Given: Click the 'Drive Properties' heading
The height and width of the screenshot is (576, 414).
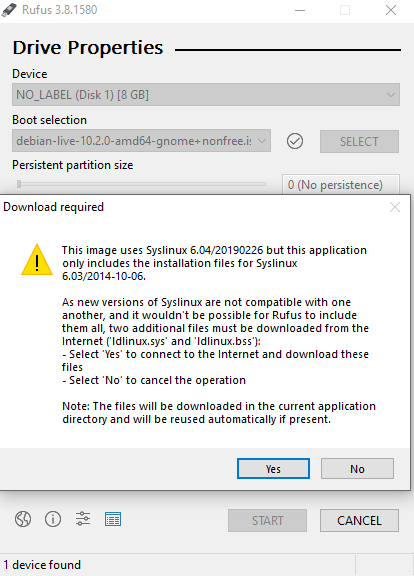Looking at the screenshot, I should [88, 48].
